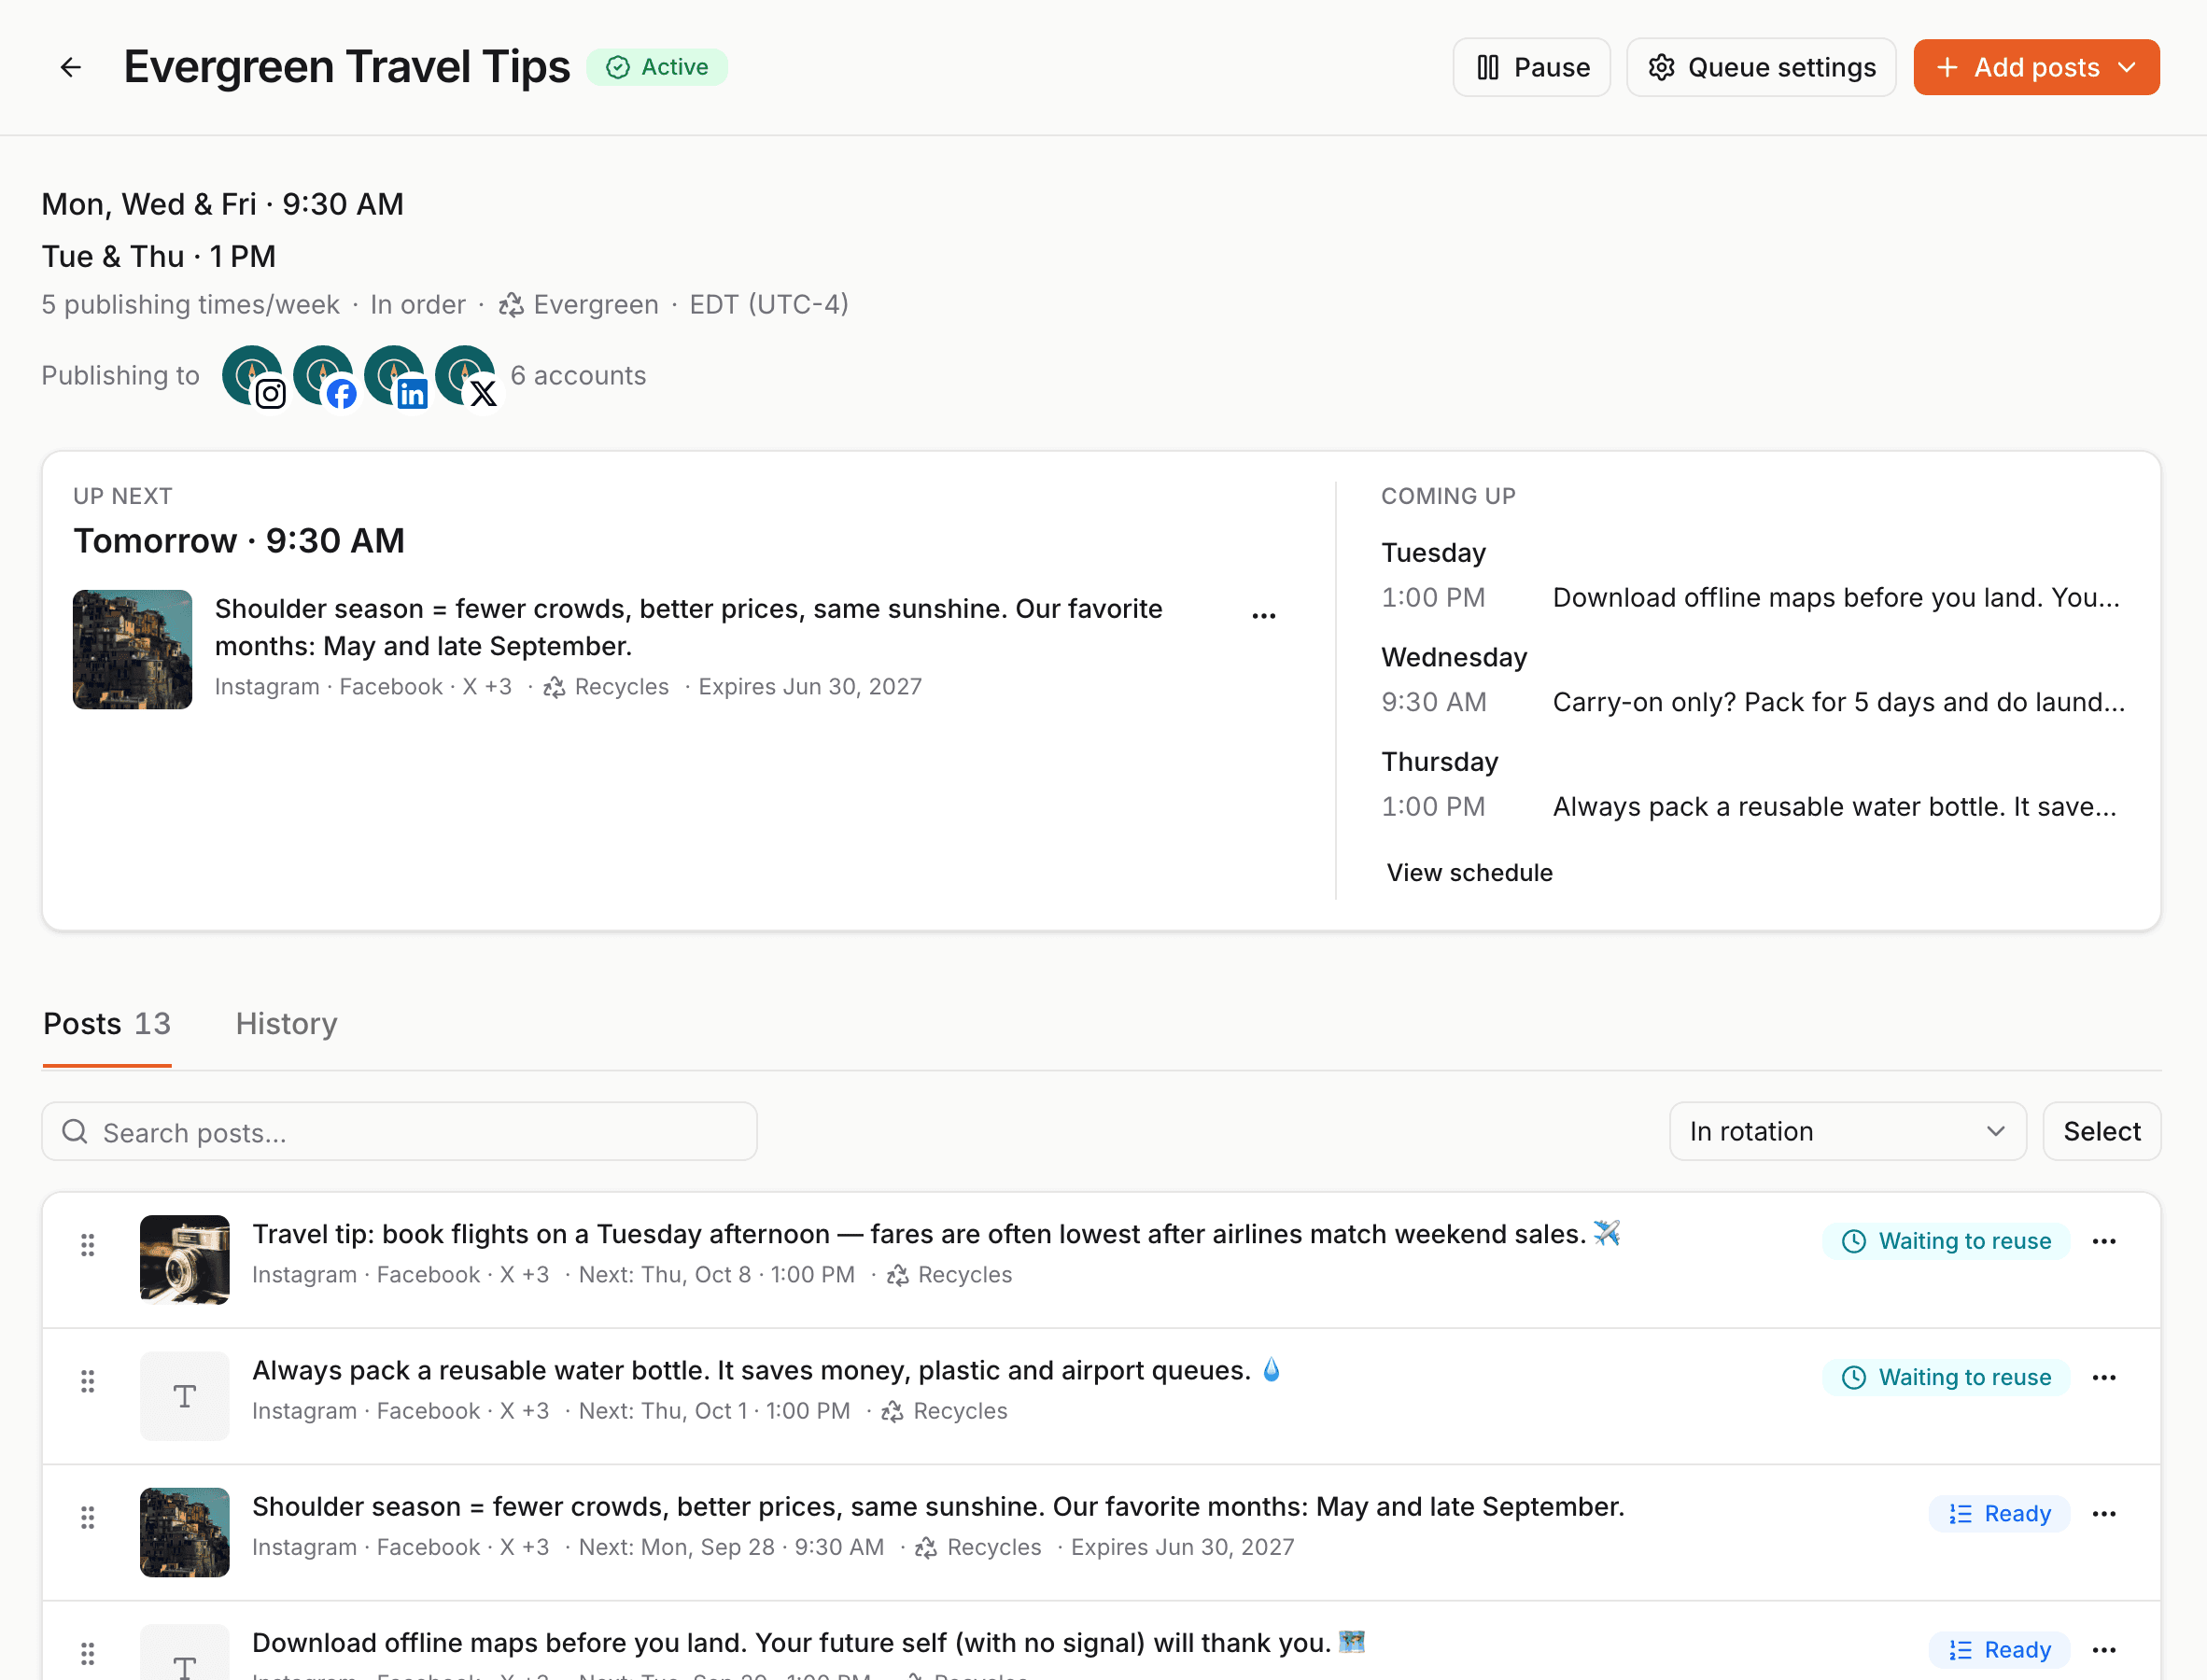Click the X account avatar
Viewport: 2207px width, 1680px height.
(x=466, y=376)
